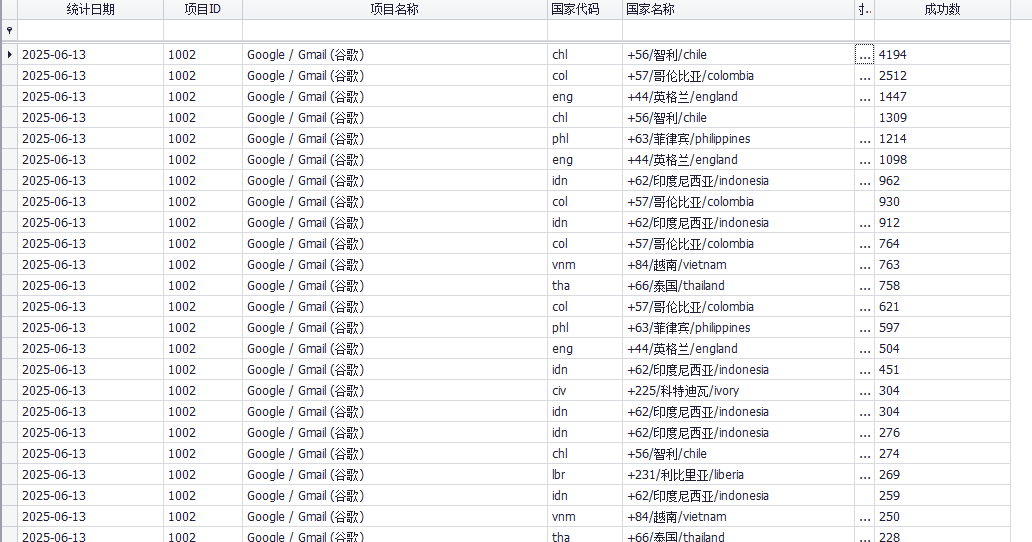Click ellipsis button in the liberia row
The width and height of the screenshot is (1032, 542).
coord(864,475)
